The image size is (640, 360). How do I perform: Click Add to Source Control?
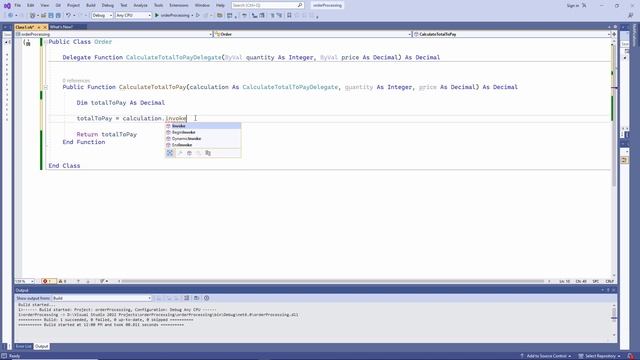coord(547,356)
